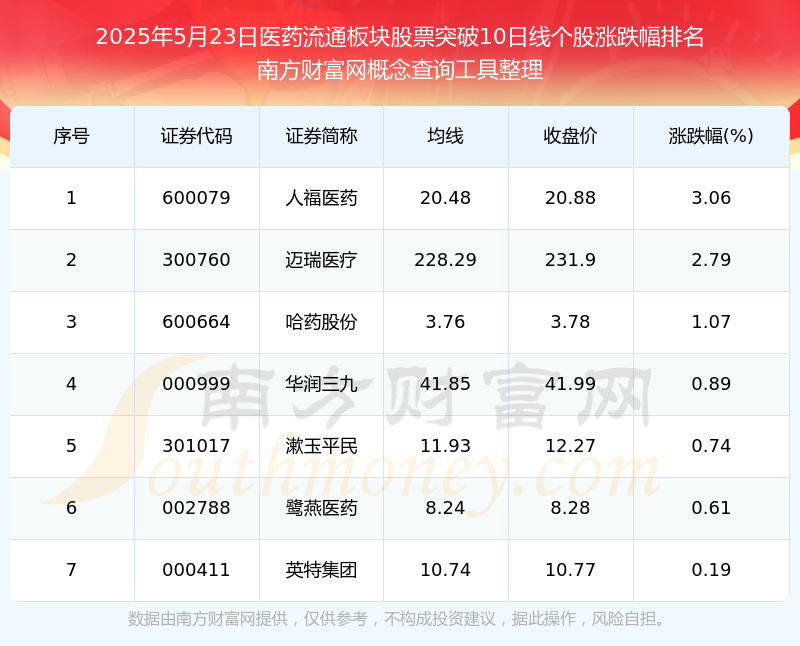
Task: Click moving average value 8.24
Action: (x=445, y=508)
